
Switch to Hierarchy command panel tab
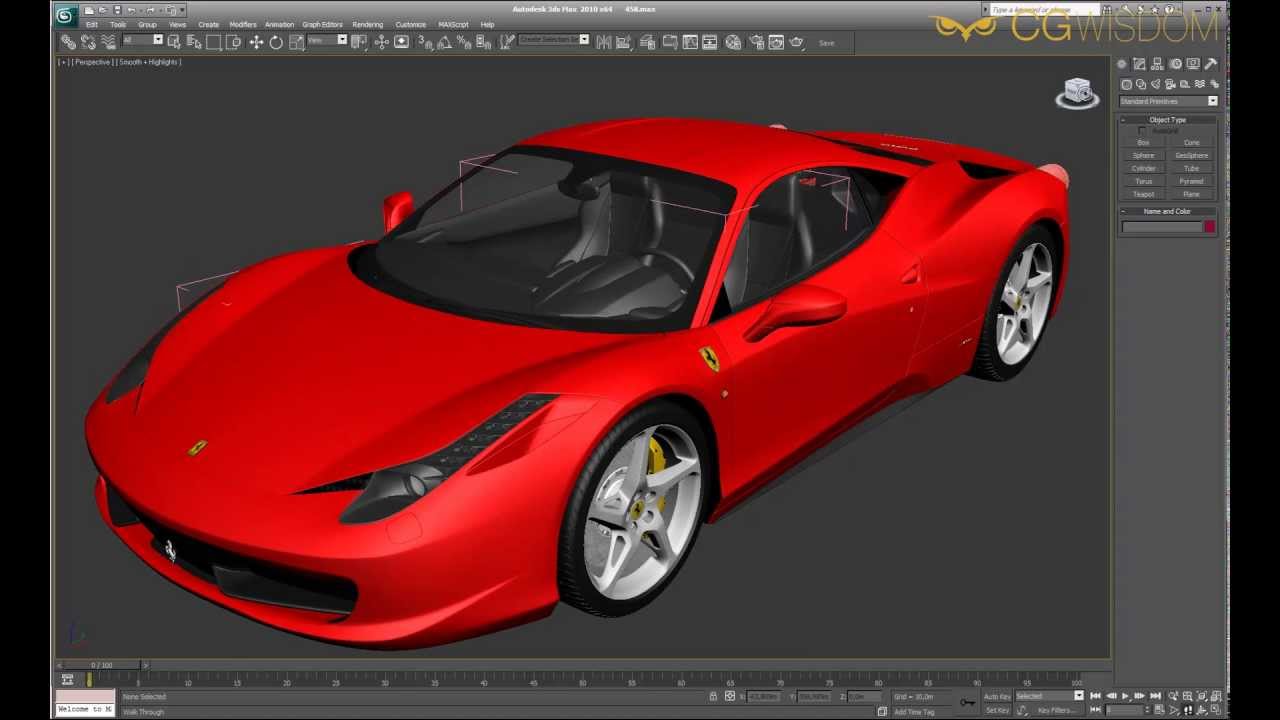coord(1157,64)
